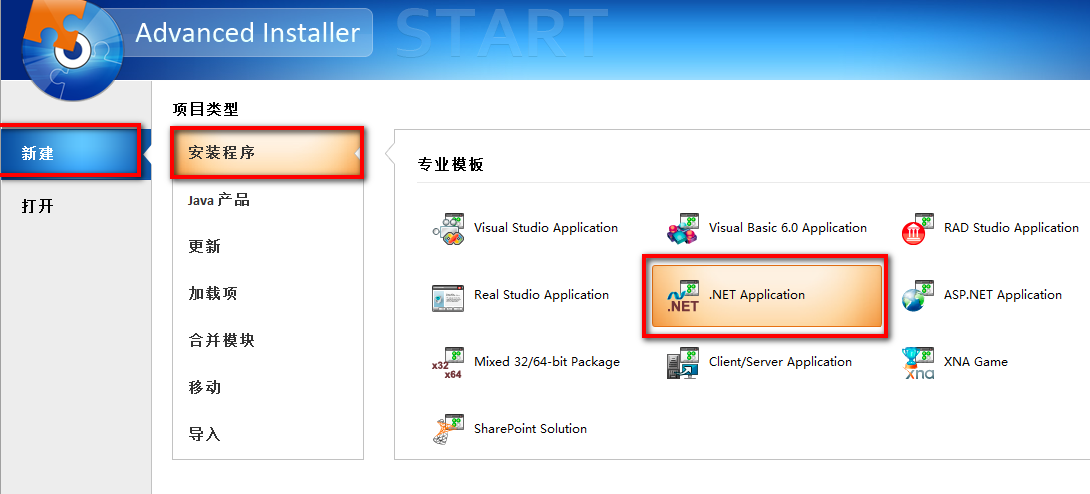The height and width of the screenshot is (494, 1090).
Task: Click the Mixed 32/64-bit Package icon
Action: (448, 363)
